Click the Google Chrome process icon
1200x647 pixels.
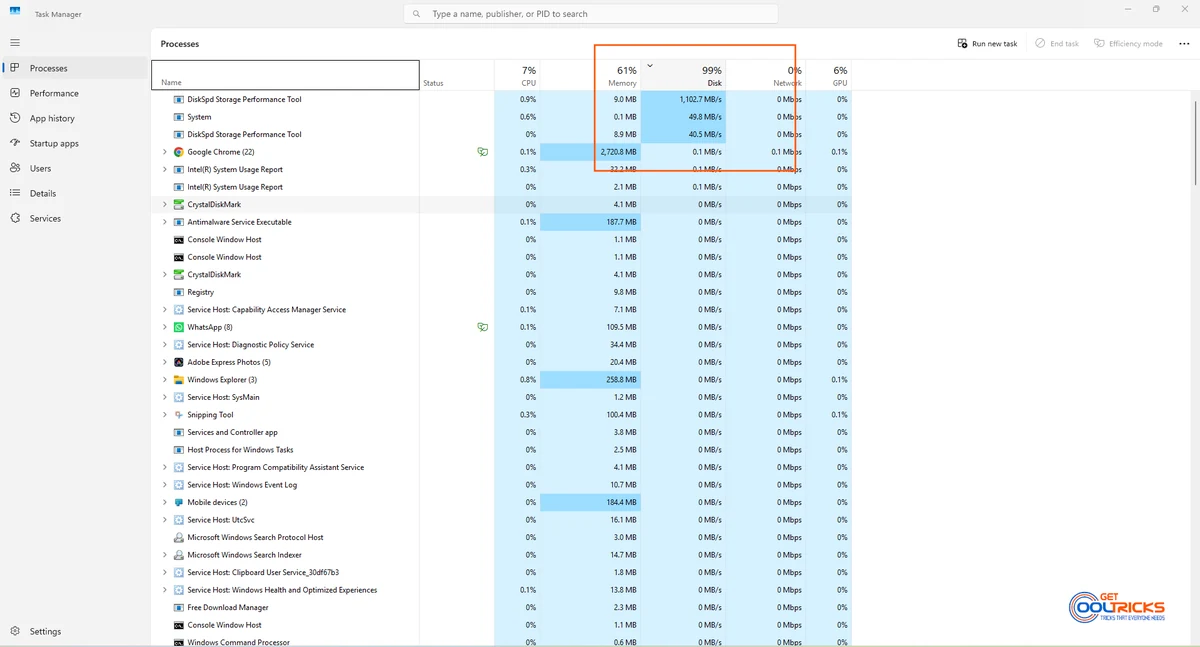point(179,152)
